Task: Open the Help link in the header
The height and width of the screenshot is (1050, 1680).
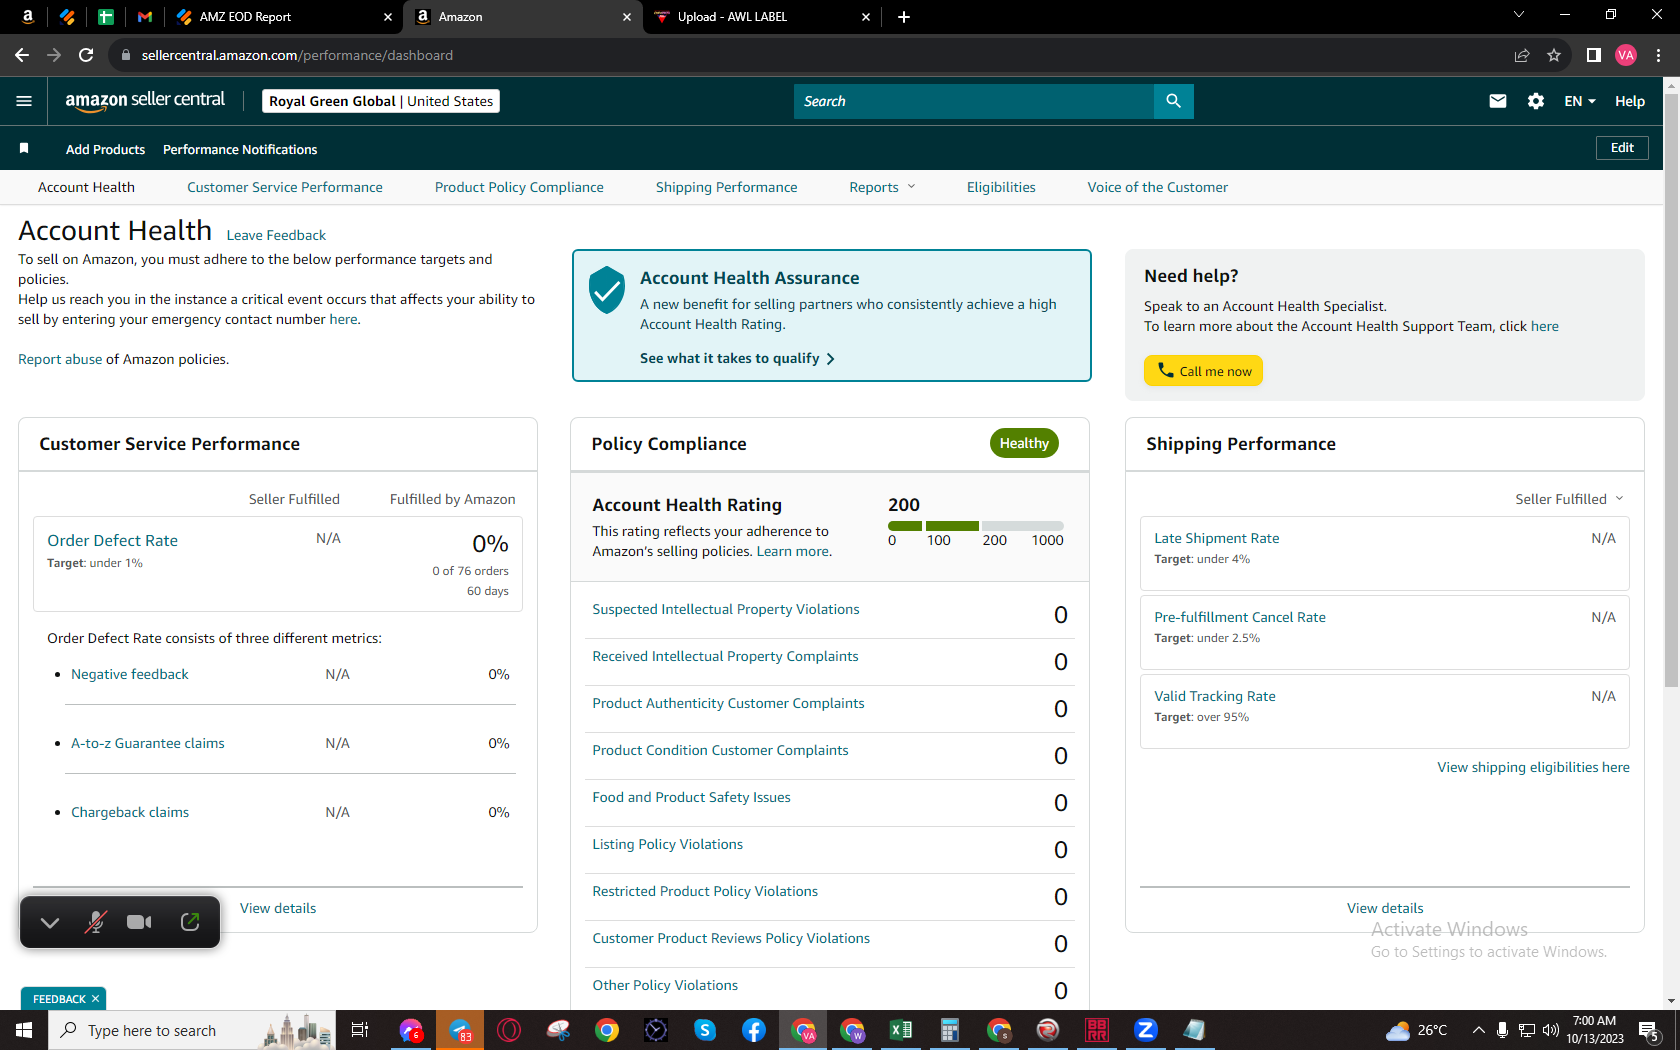Action: point(1630,101)
